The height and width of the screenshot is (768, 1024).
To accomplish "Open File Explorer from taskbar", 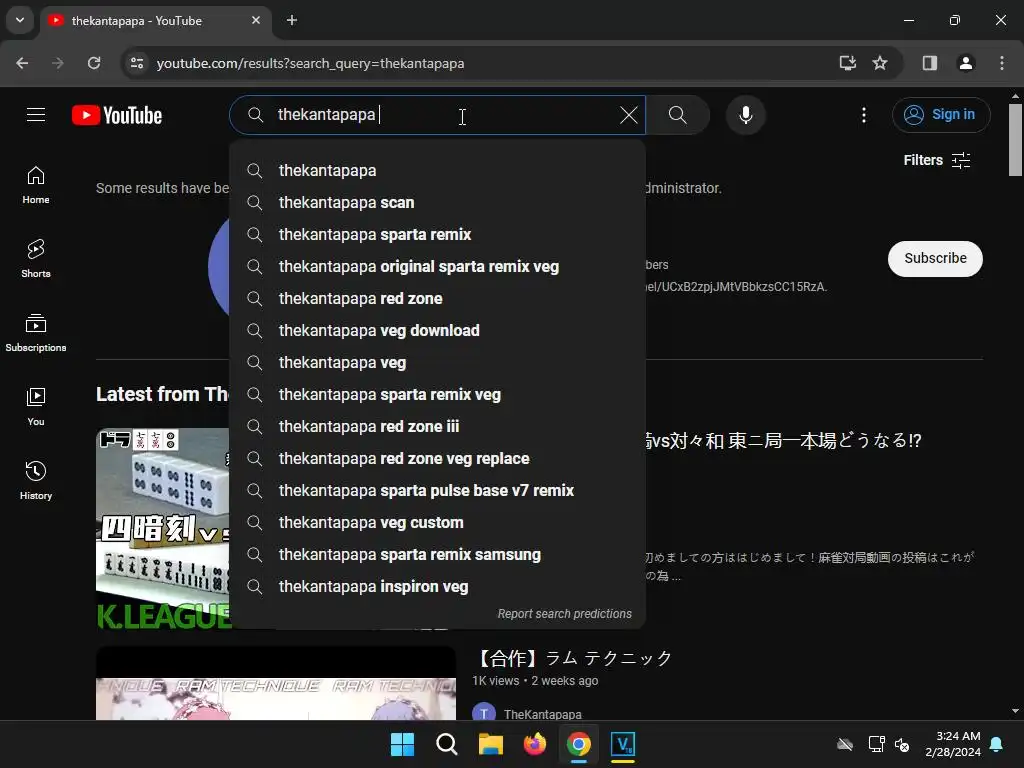I will 490,744.
